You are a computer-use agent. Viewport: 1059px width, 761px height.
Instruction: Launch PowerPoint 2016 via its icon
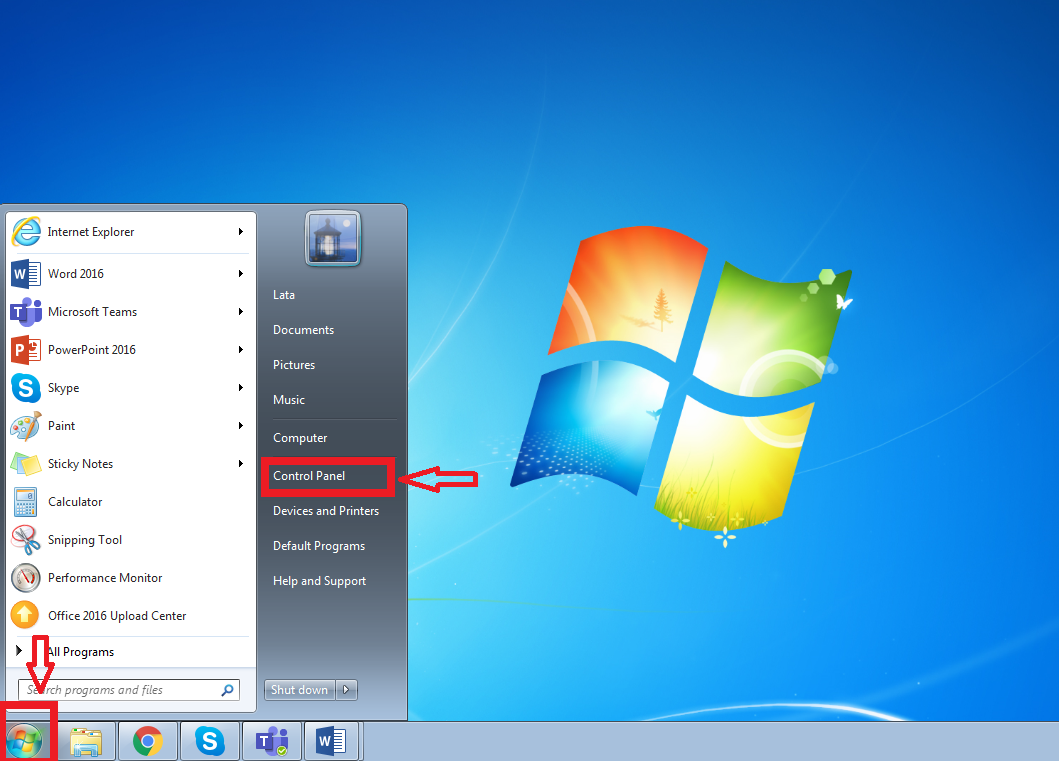point(26,350)
